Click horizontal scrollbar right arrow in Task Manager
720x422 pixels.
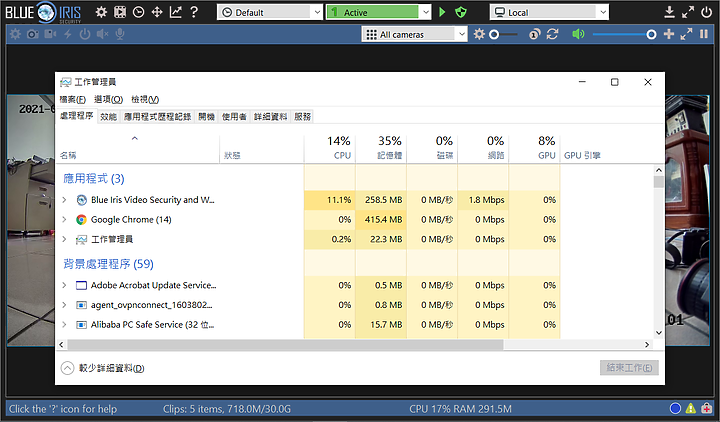[647, 344]
